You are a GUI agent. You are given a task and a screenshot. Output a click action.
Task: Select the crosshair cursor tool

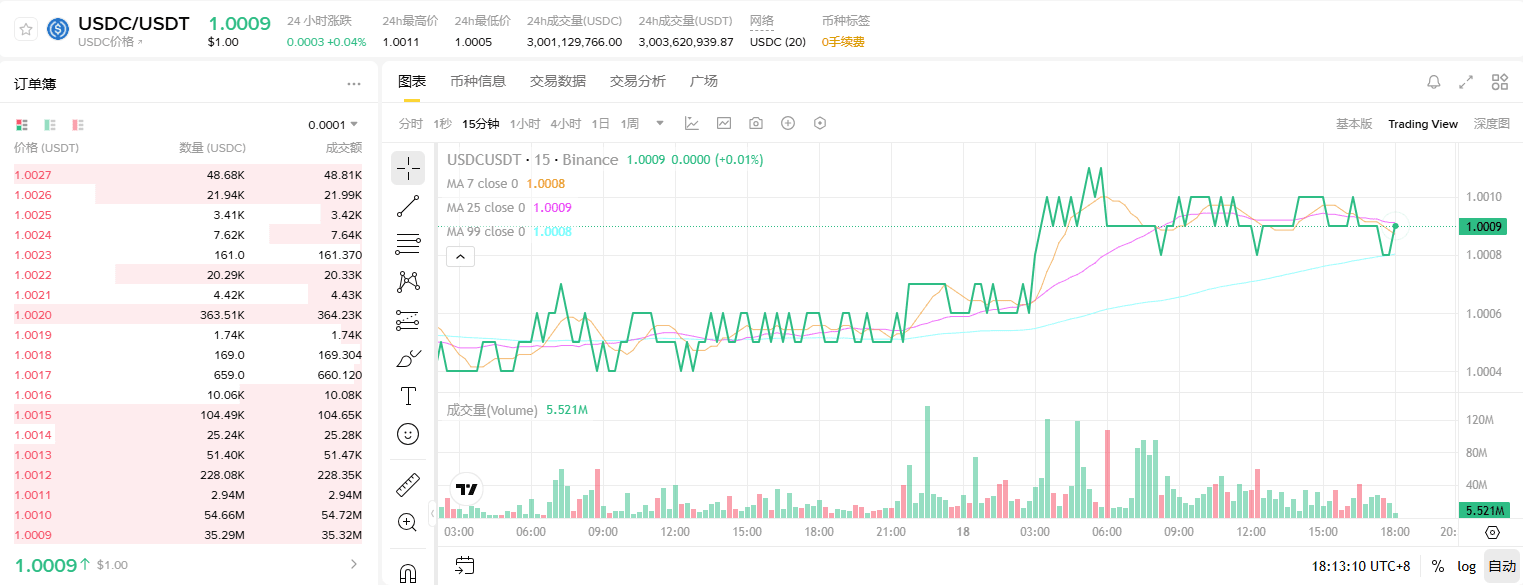click(408, 168)
